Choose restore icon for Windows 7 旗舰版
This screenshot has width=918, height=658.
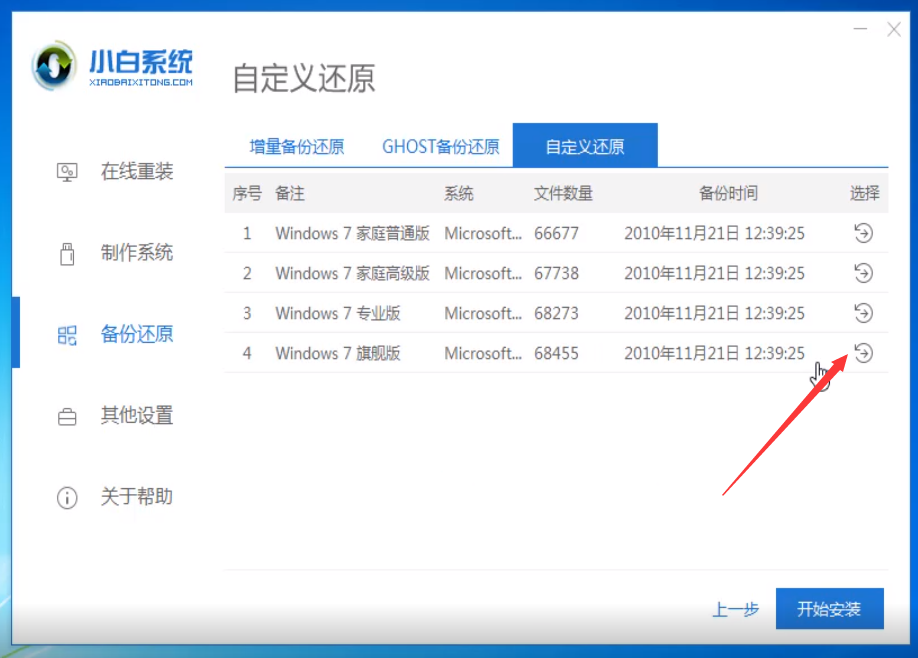863,353
